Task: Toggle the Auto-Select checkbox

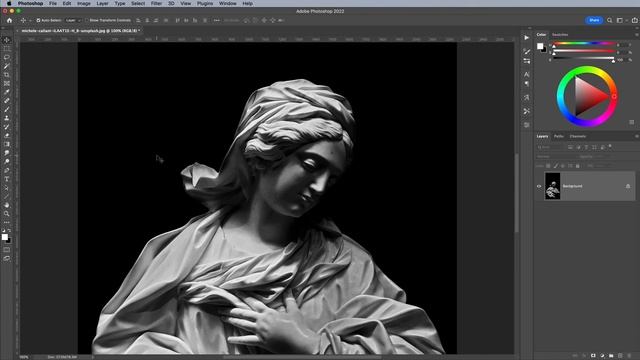Action: [38, 20]
